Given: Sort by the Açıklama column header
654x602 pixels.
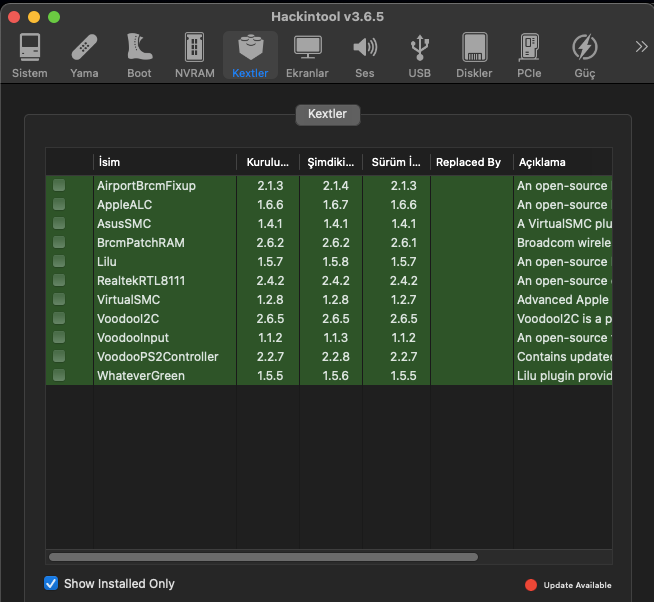Looking at the screenshot, I should click(x=560, y=162).
